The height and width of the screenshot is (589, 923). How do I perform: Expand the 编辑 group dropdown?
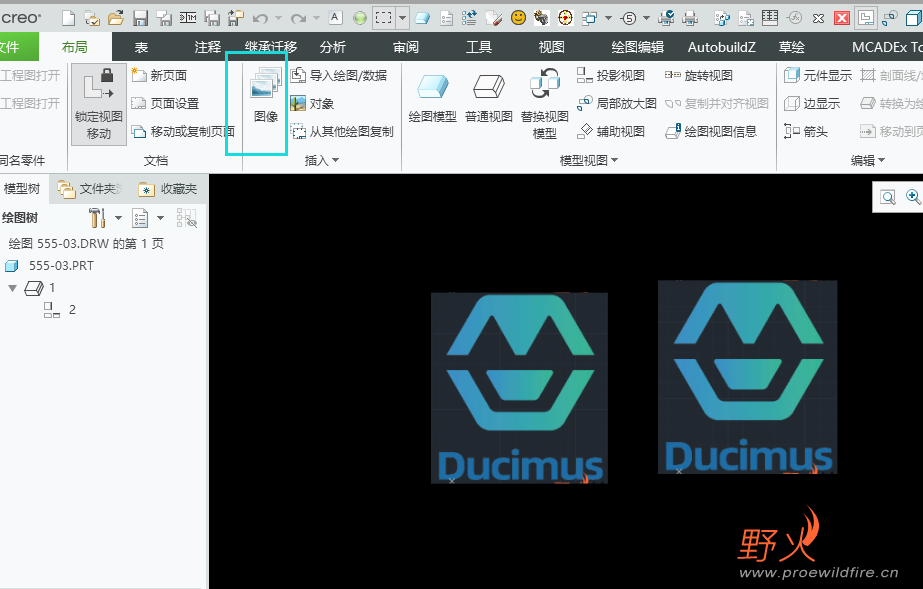[x=868, y=160]
